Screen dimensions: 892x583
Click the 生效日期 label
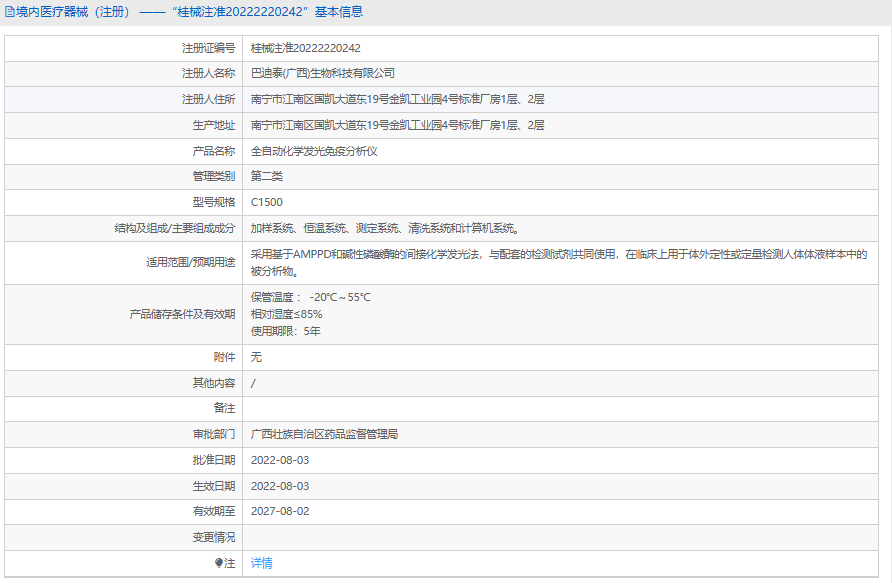point(214,486)
